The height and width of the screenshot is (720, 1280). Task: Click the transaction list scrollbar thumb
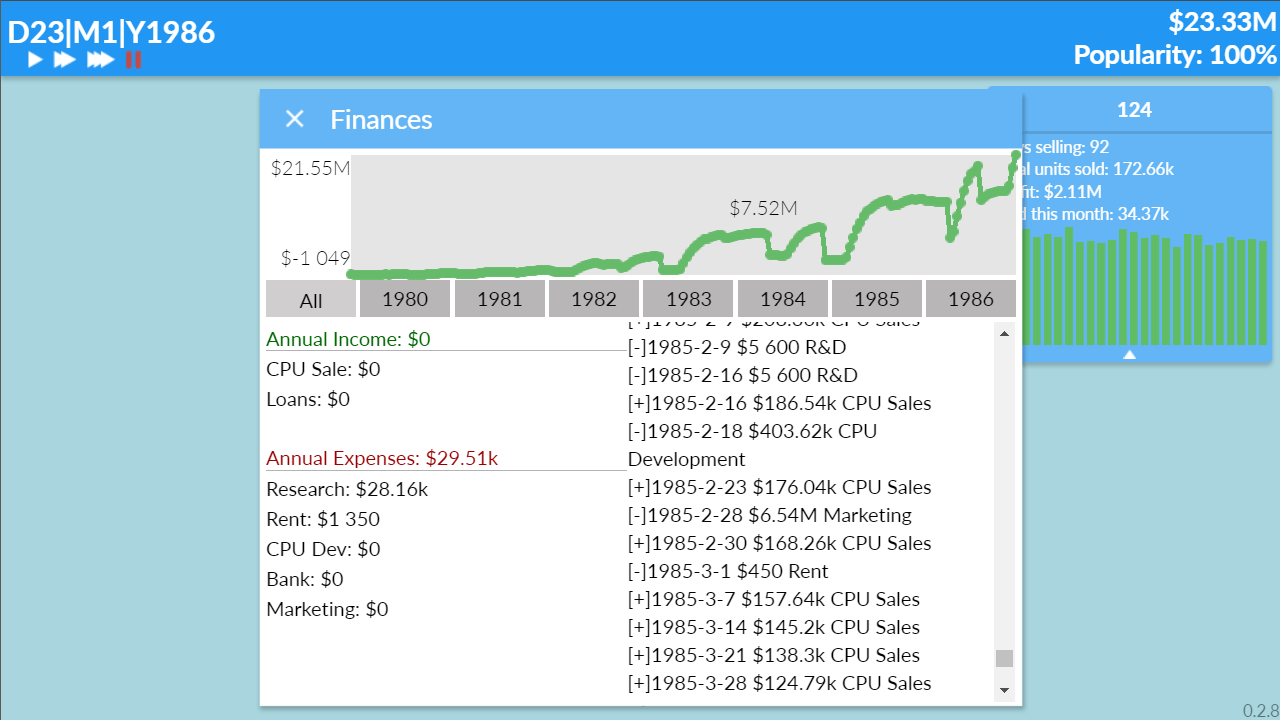pyautogui.click(x=1004, y=658)
